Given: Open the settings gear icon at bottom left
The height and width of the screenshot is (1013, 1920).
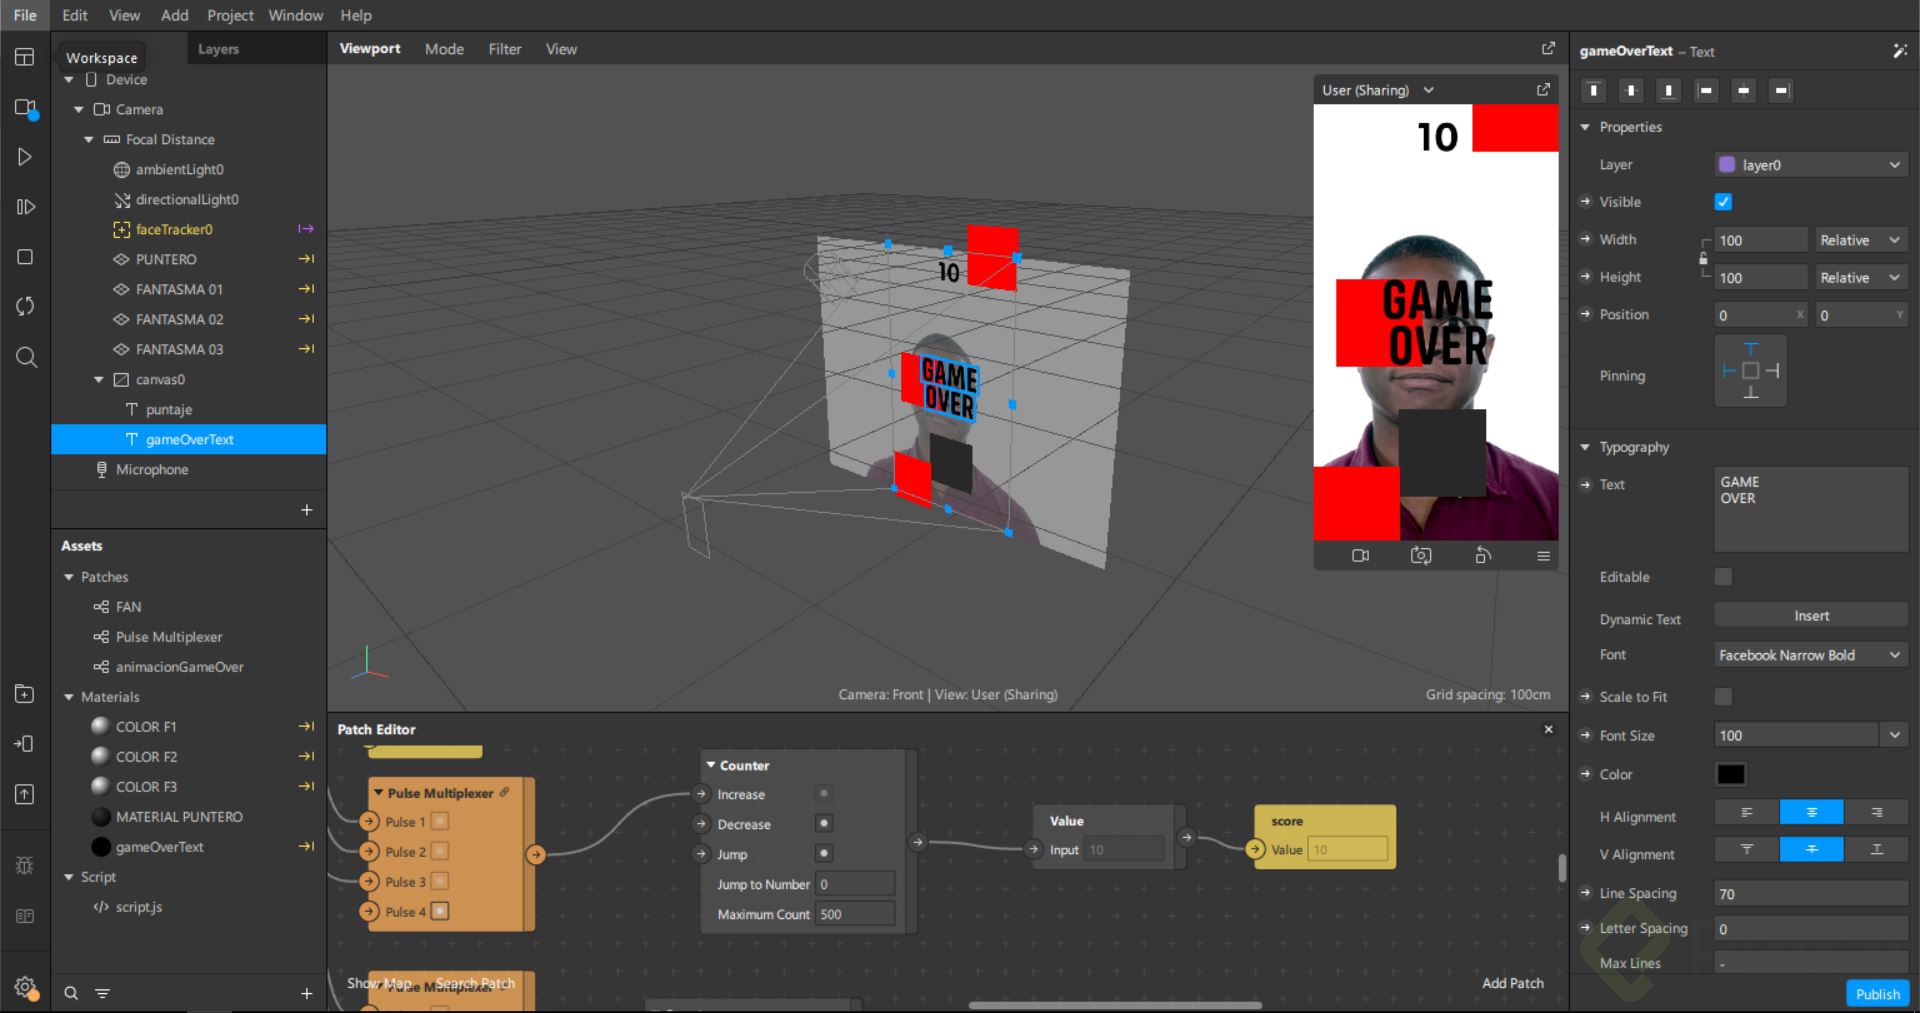Looking at the screenshot, I should click(25, 986).
